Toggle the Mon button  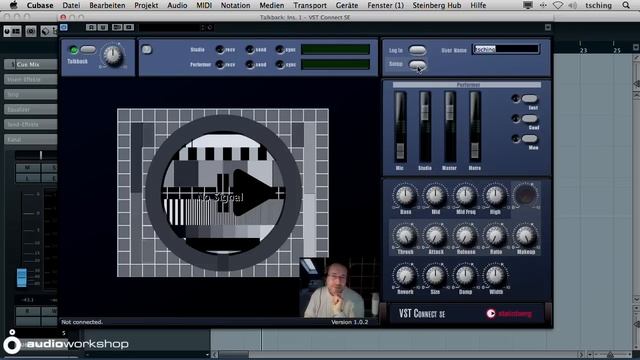pos(529,138)
